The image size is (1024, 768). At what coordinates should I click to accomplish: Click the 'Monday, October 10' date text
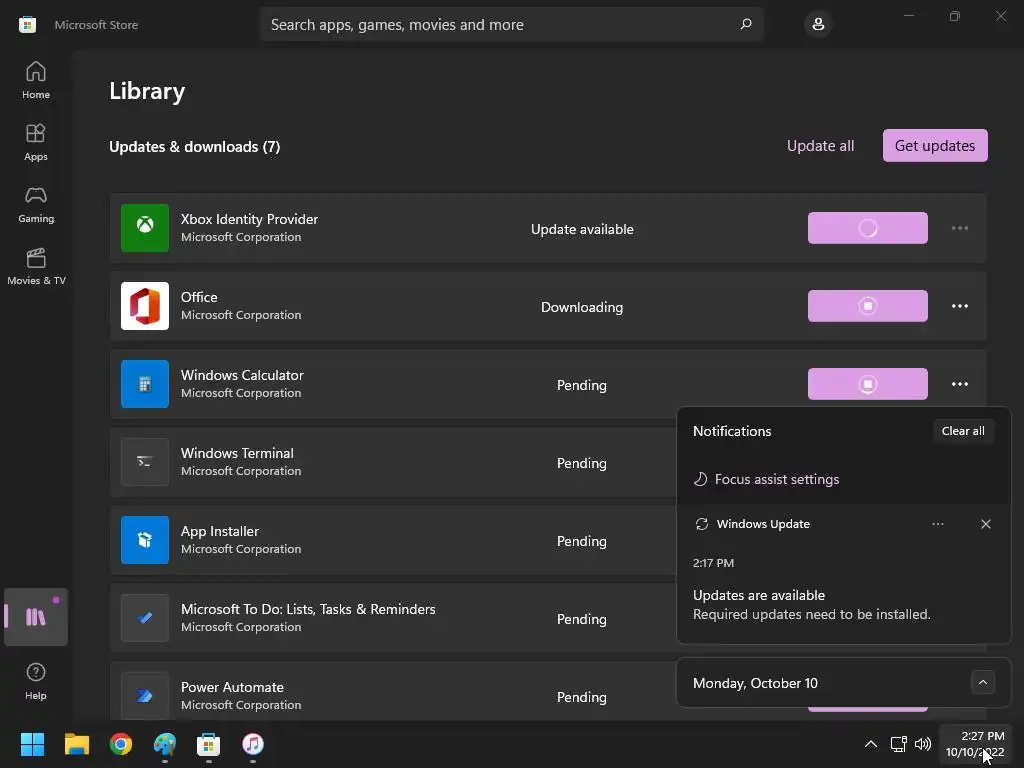point(755,683)
